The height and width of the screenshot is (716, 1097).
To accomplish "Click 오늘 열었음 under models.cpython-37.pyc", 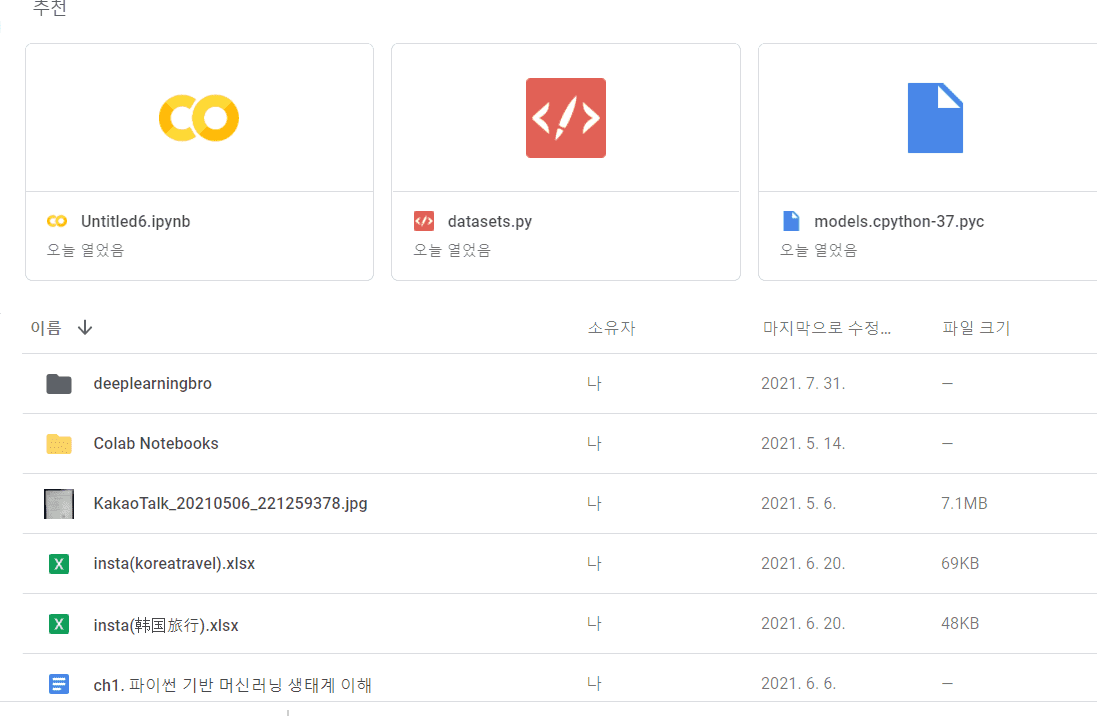I will click(x=819, y=250).
